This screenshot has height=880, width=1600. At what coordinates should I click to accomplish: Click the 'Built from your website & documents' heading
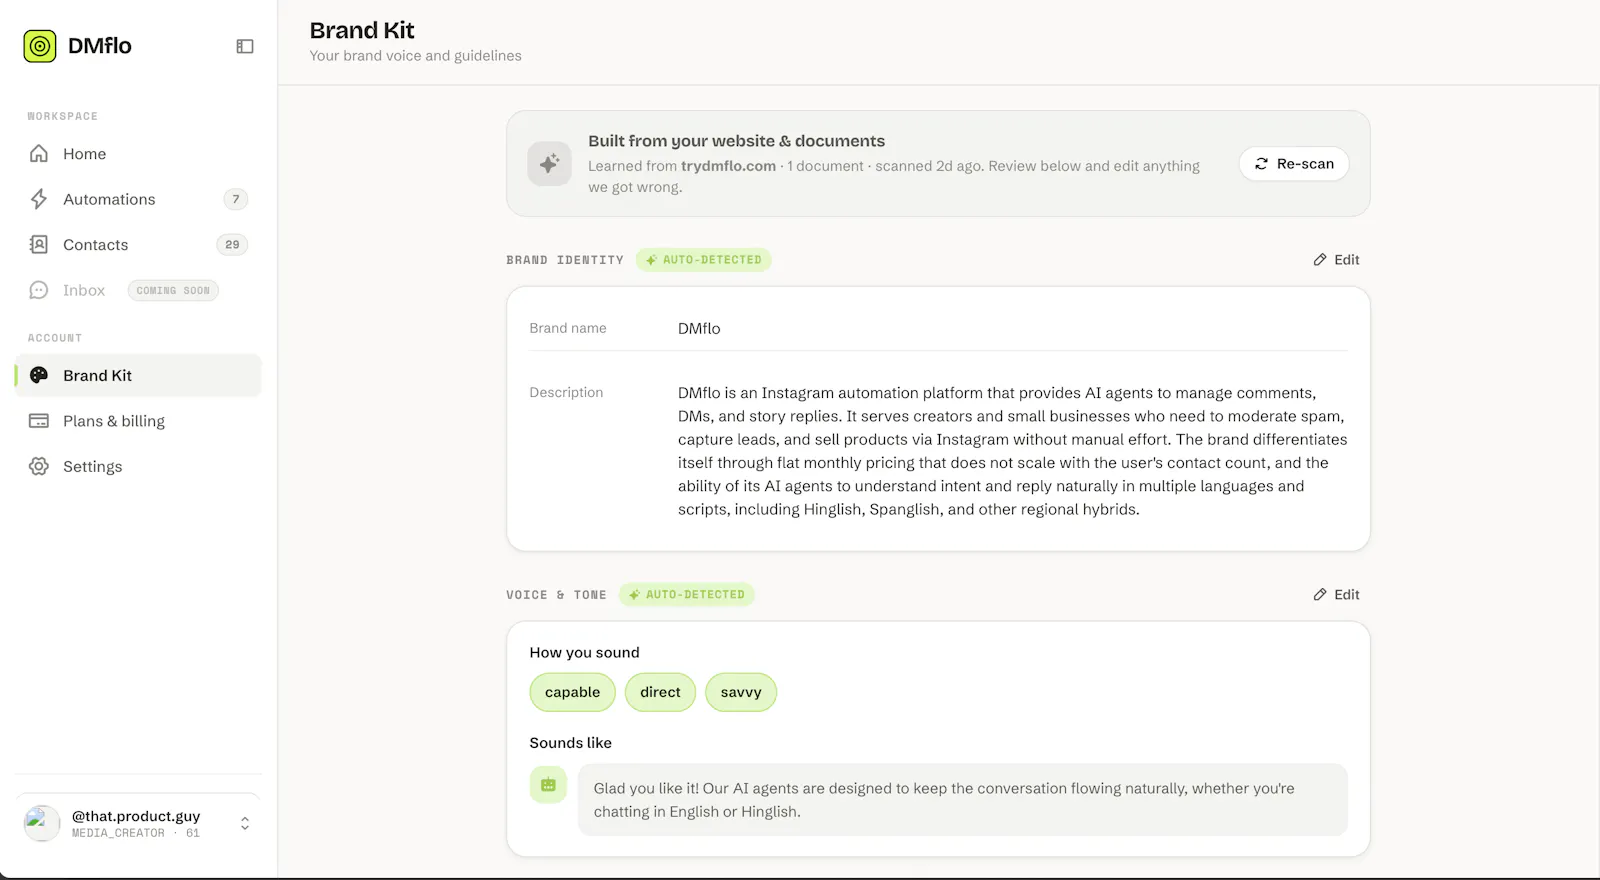coord(736,141)
